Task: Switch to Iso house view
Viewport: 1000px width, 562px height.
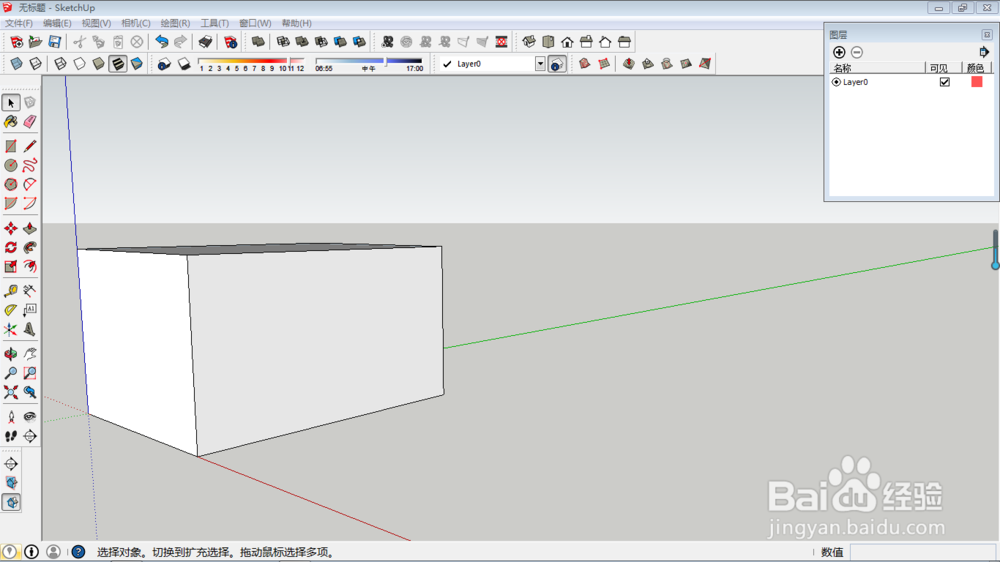Action: tap(529, 42)
